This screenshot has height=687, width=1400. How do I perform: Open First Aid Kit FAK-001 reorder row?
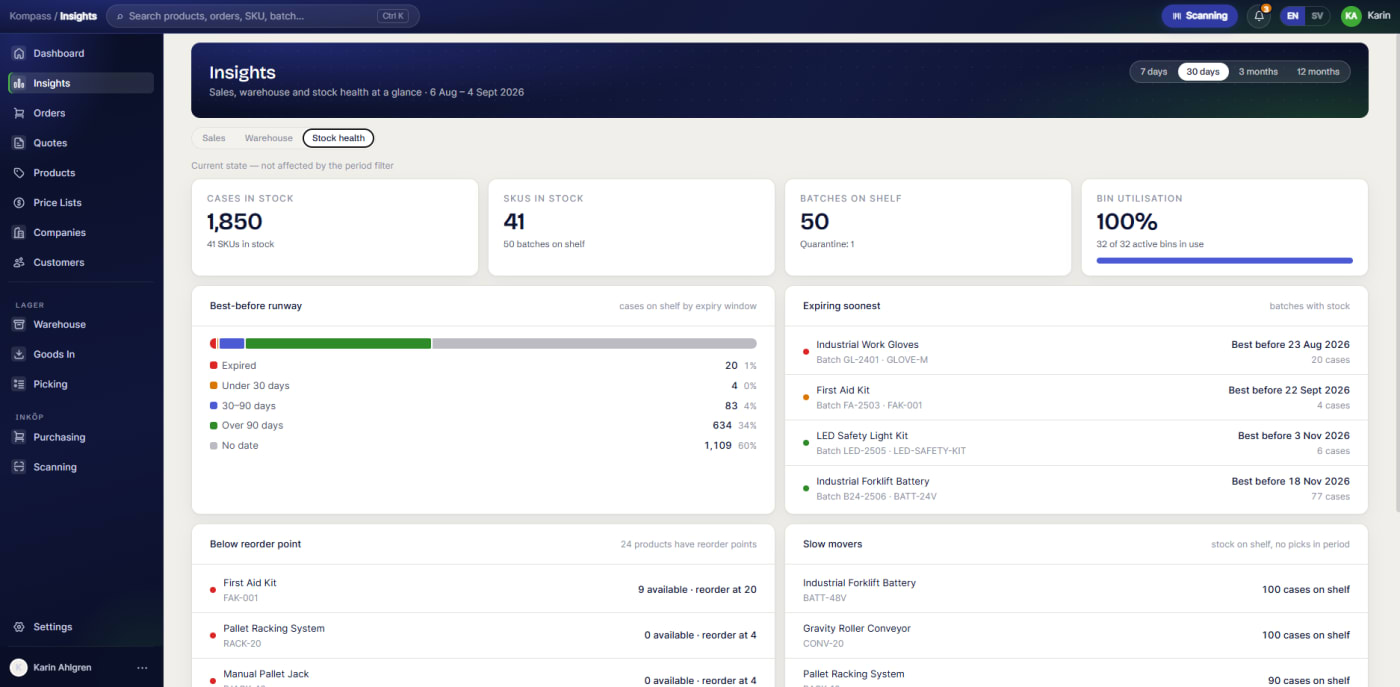click(483, 590)
